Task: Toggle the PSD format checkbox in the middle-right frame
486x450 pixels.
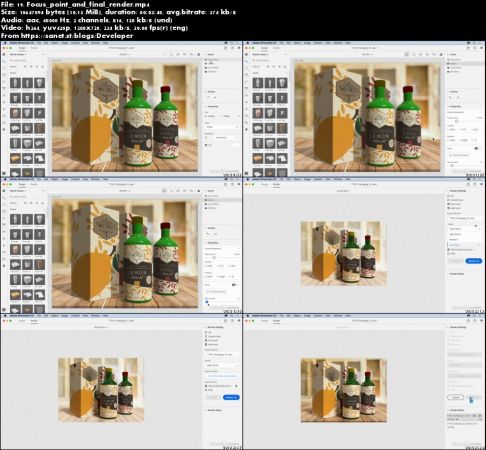Action: (x=449, y=250)
